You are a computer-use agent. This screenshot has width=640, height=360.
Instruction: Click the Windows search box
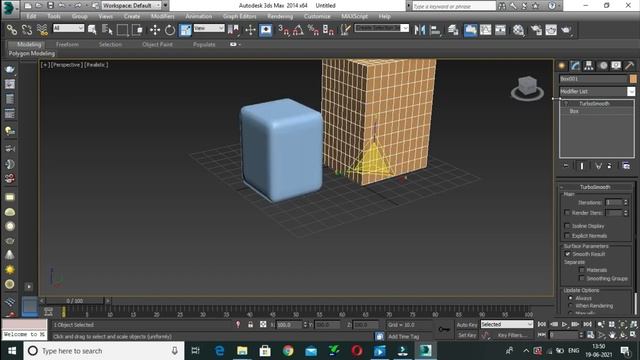pyautogui.click(x=104, y=351)
